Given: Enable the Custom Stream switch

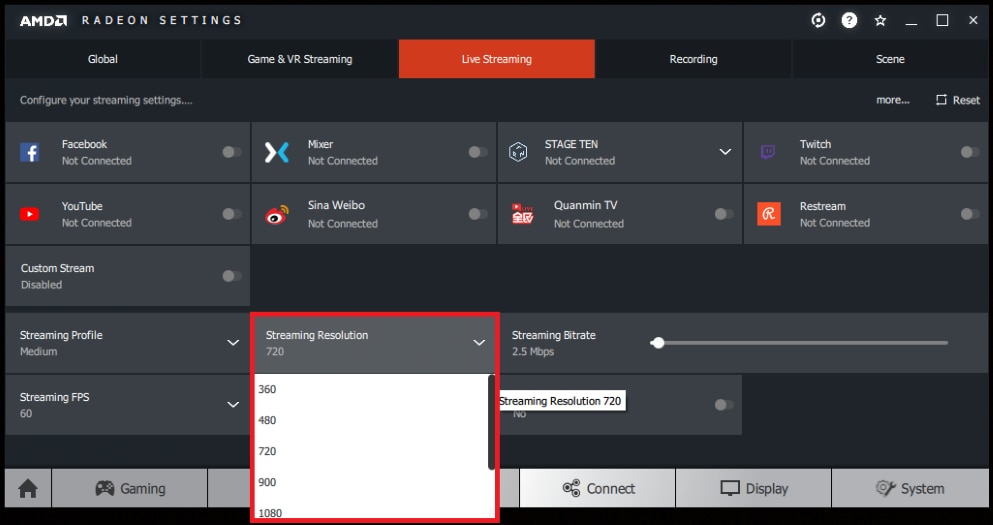Looking at the screenshot, I should [232, 276].
